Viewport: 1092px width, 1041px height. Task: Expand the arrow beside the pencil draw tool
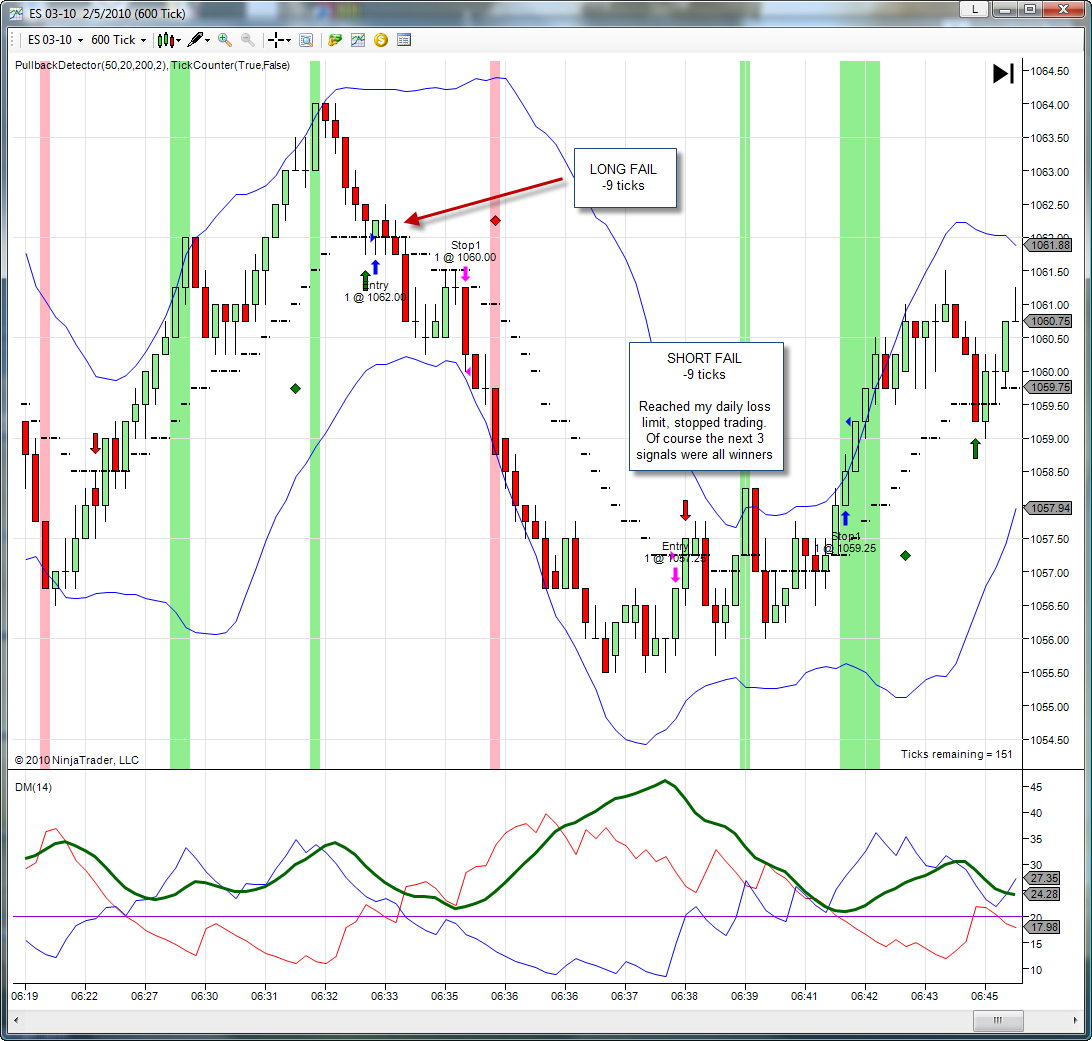[208, 40]
